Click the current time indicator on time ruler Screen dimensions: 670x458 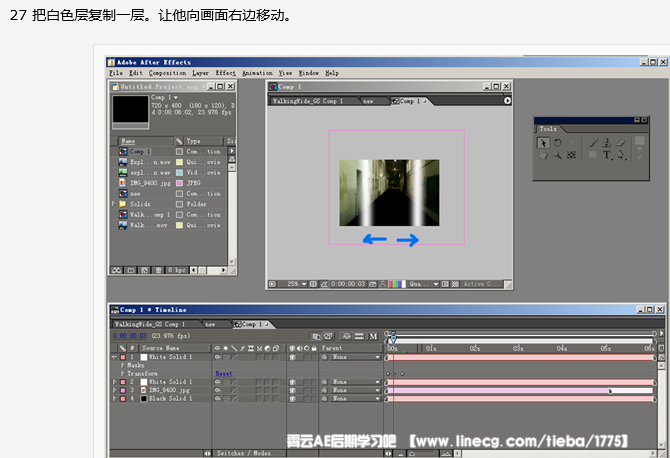pyautogui.click(x=393, y=339)
